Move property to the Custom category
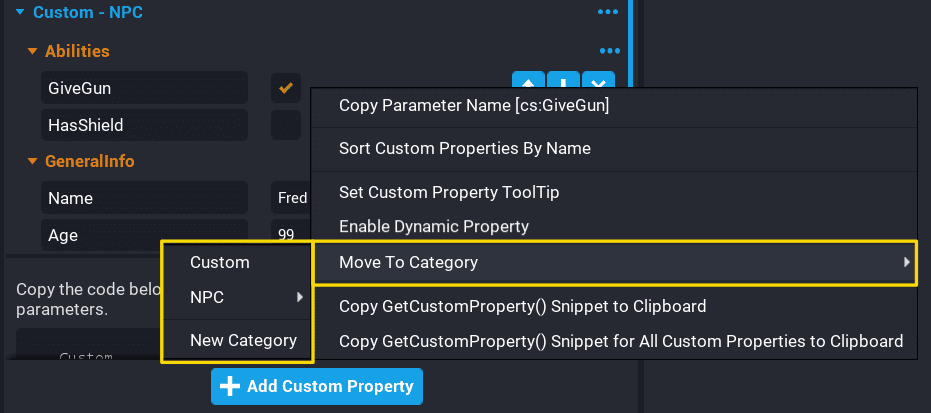931x413 pixels. pos(220,262)
